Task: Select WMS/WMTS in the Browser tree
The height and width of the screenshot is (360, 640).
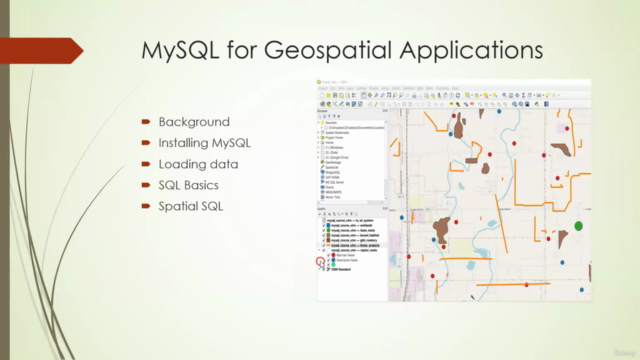Action: 334,192
